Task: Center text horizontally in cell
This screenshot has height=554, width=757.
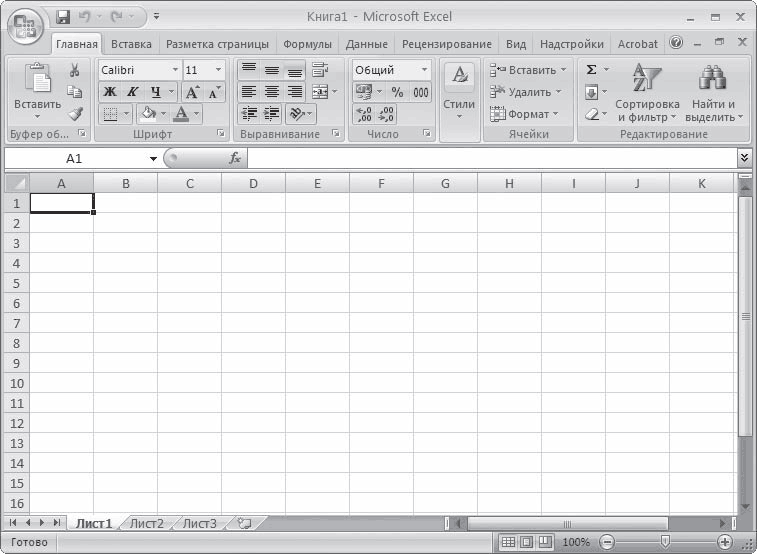Action: (272, 92)
